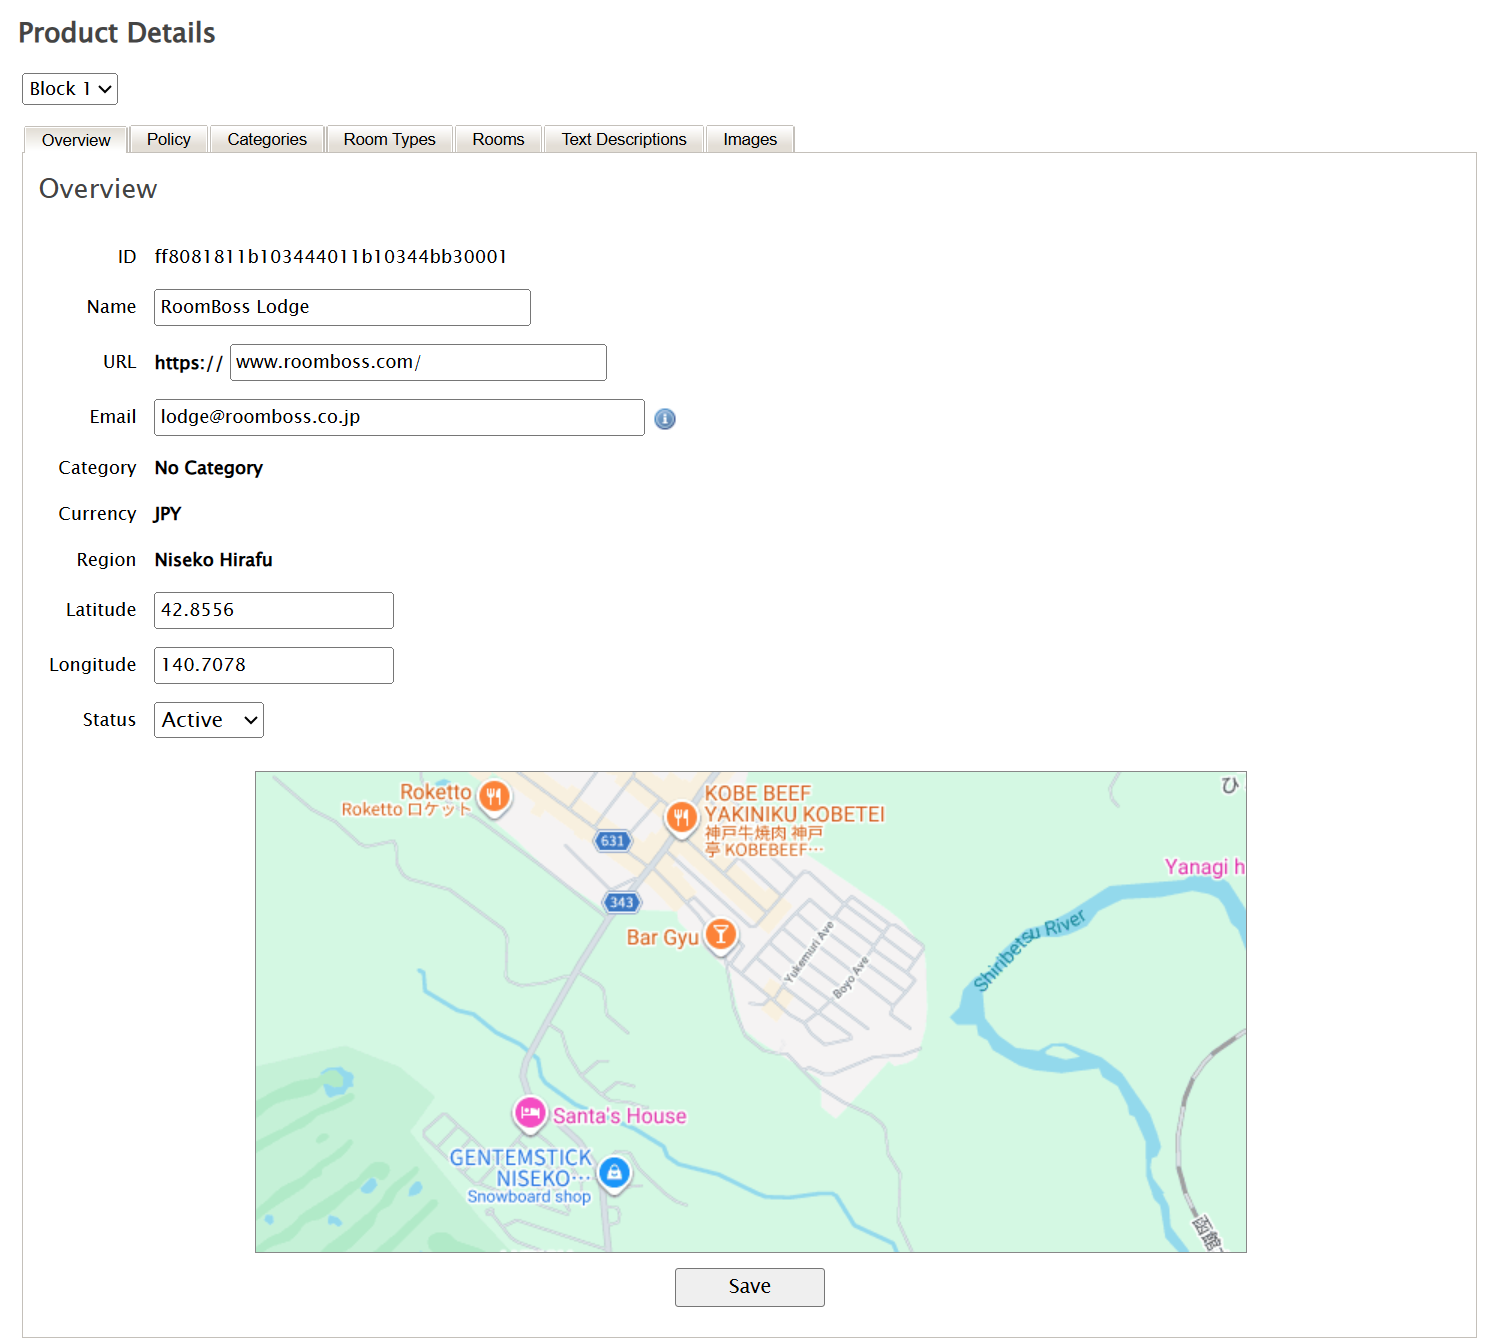Click into the Name input field
This screenshot has height=1344, width=1492.
point(342,307)
